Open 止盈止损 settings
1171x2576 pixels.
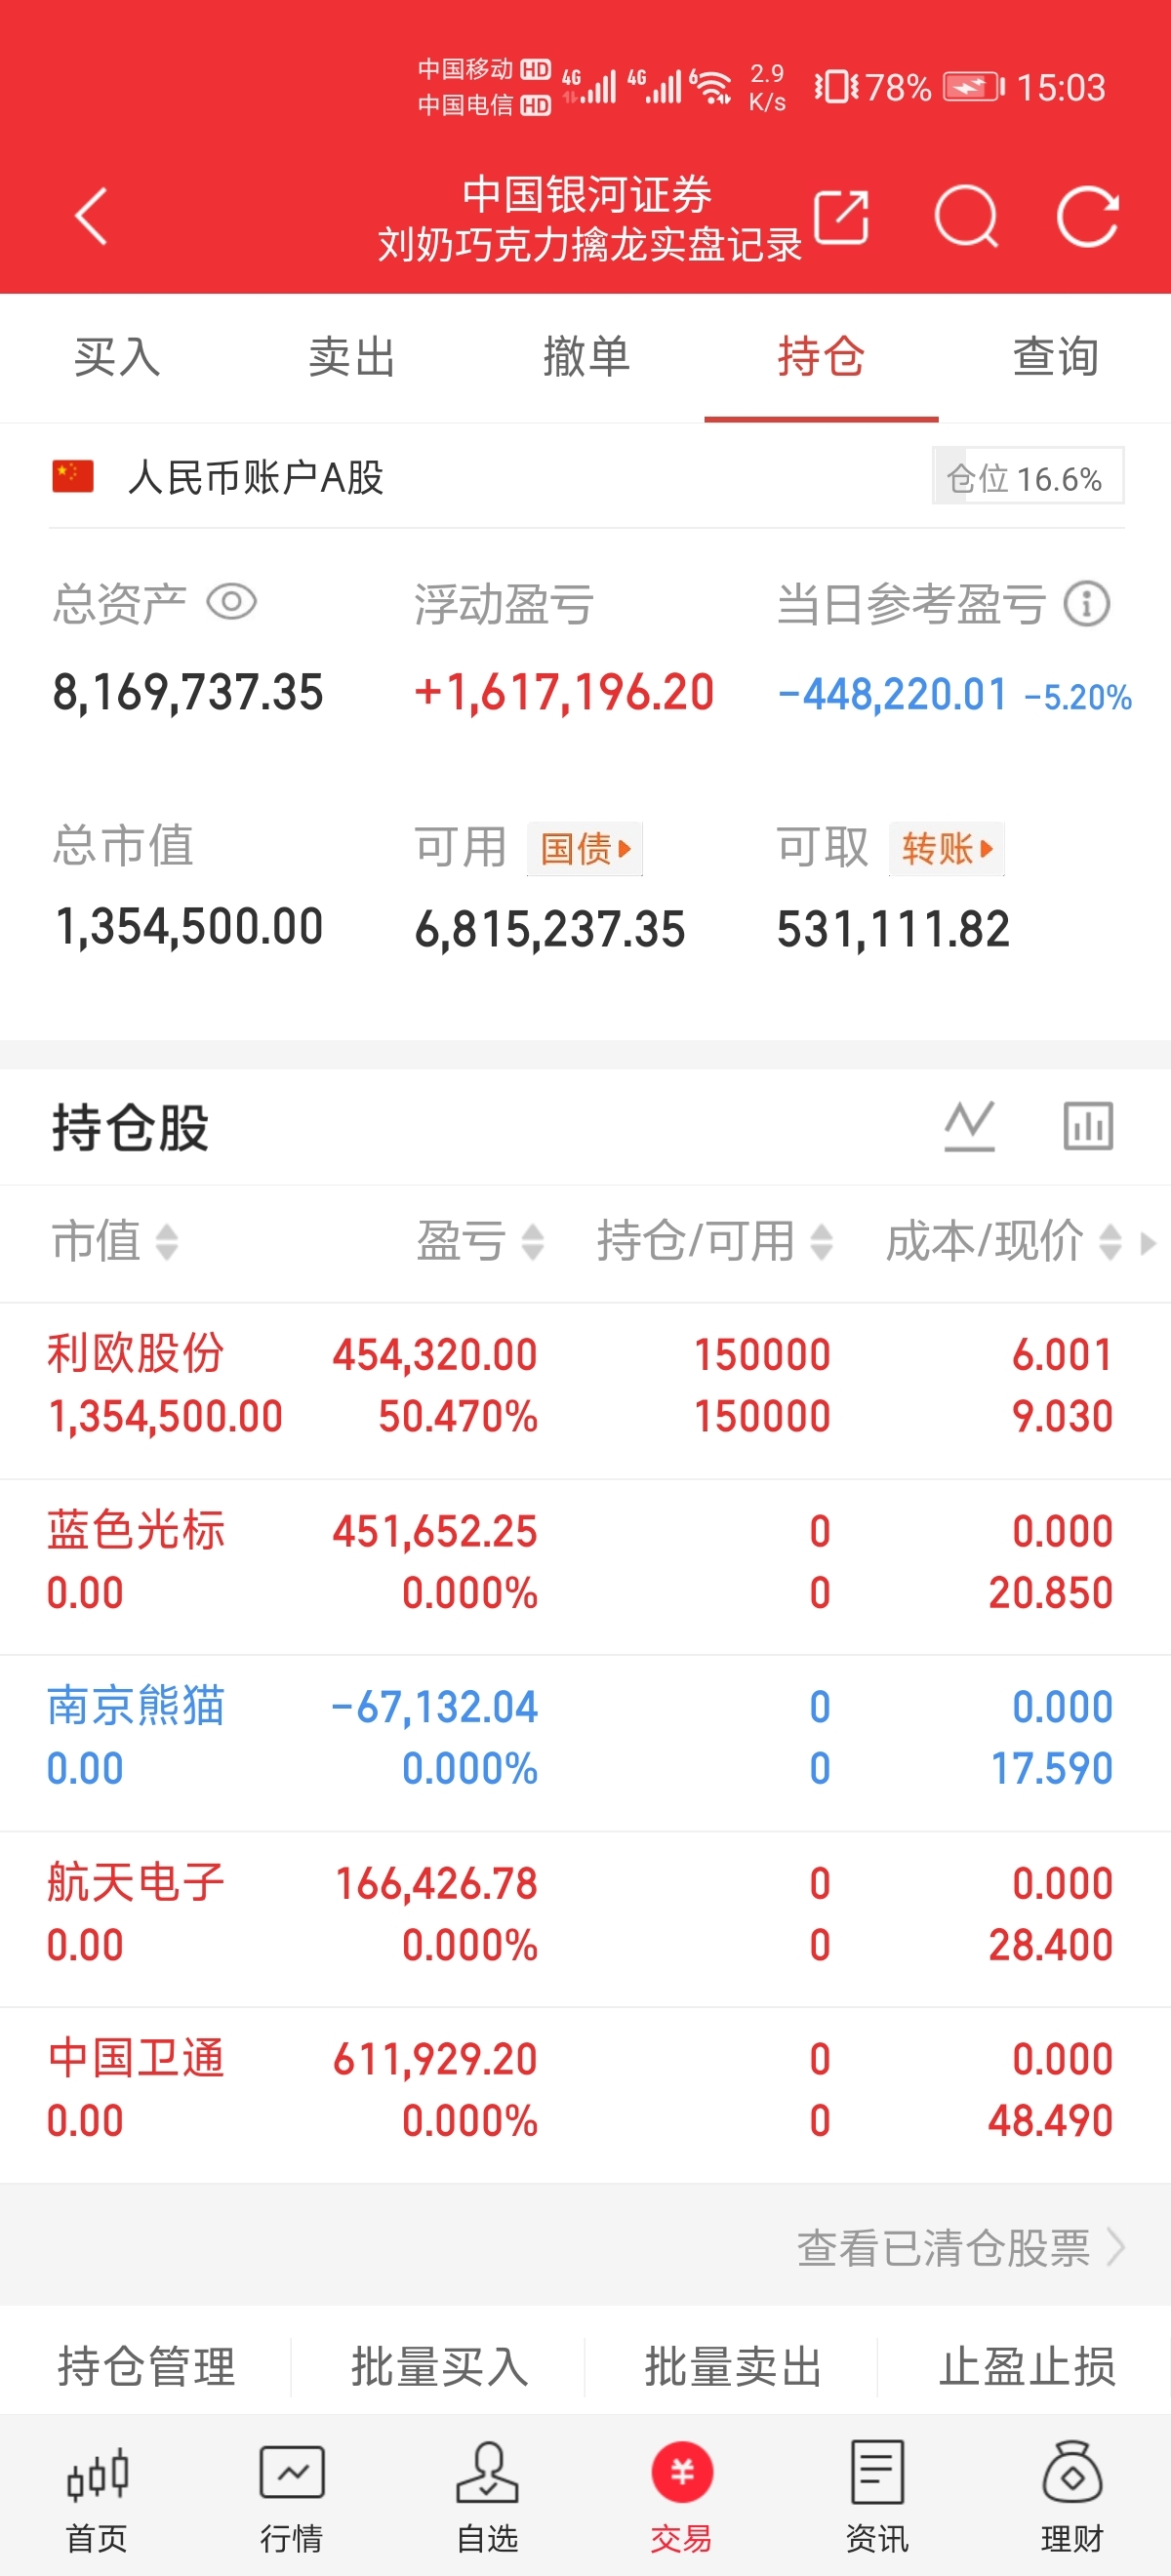[1027, 2367]
